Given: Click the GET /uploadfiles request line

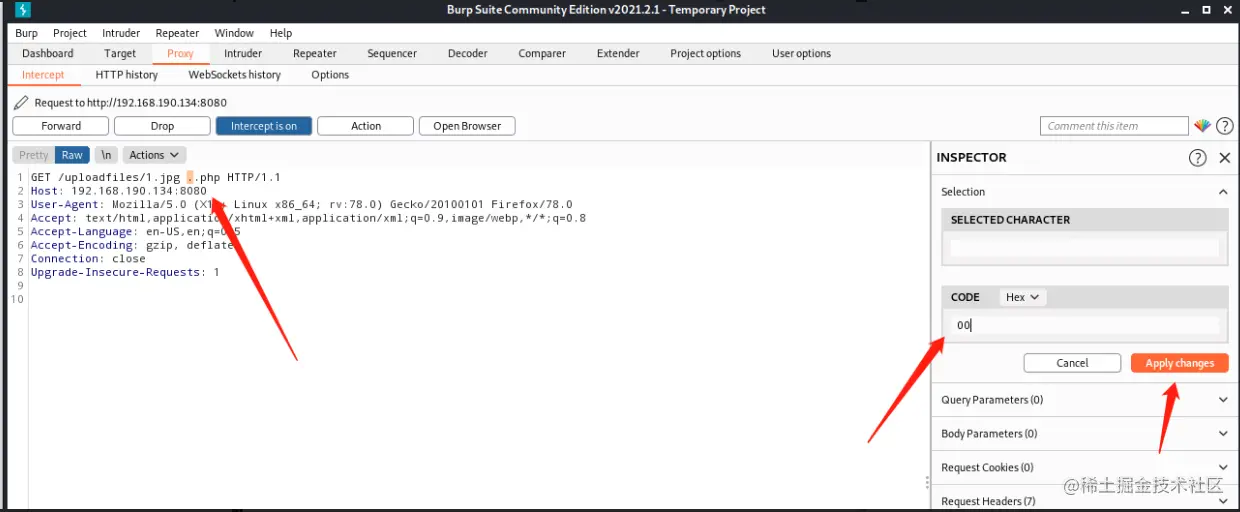Looking at the screenshot, I should [155, 177].
